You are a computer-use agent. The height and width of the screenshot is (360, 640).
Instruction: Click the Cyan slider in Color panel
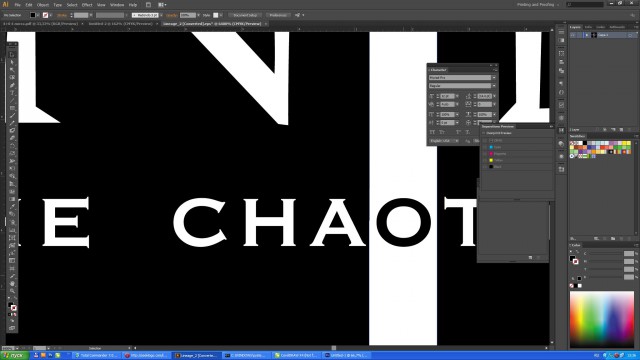click(x=605, y=255)
